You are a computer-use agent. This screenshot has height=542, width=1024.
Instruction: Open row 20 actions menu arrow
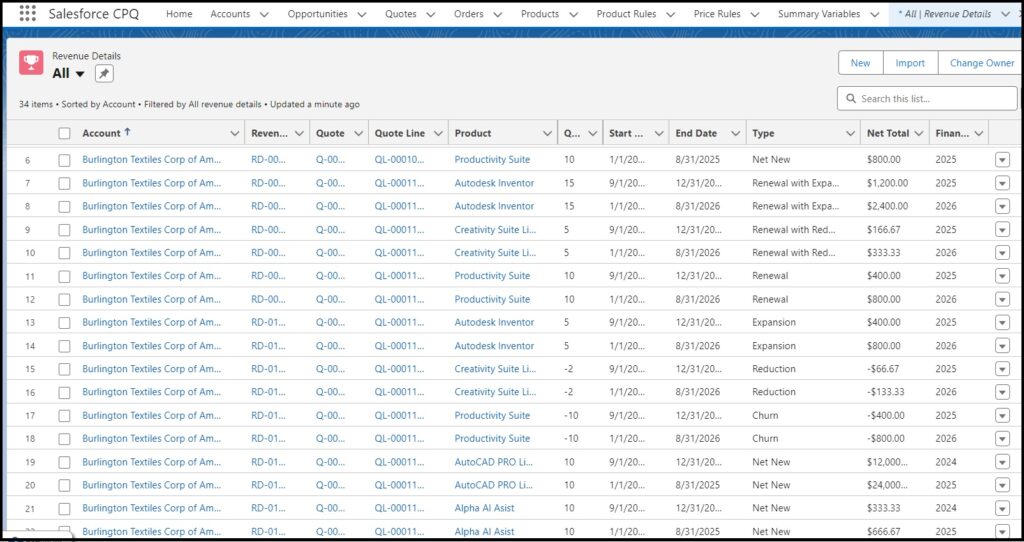(x=1002, y=485)
